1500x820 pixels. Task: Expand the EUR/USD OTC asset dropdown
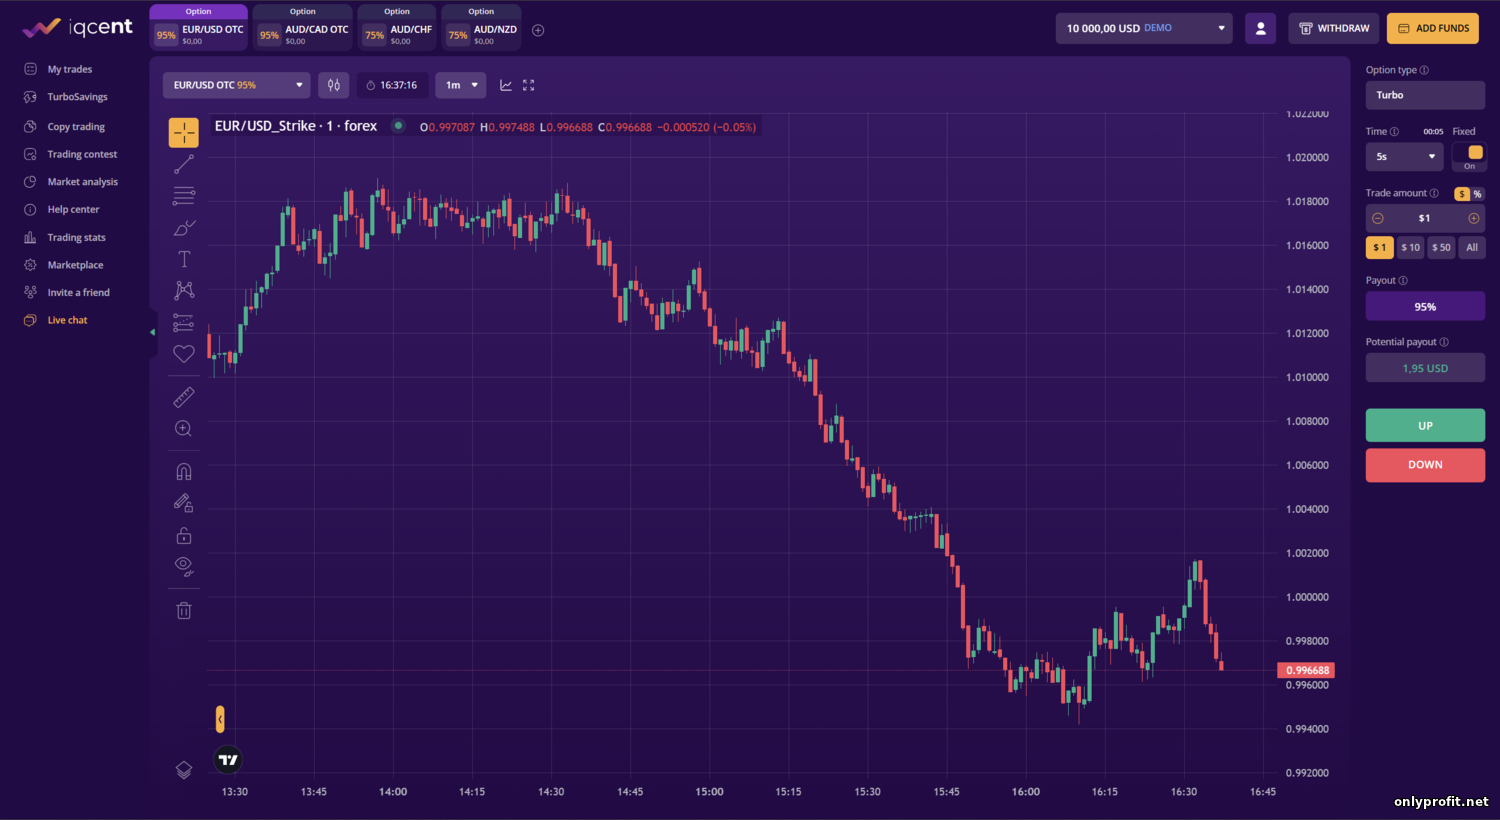(x=236, y=85)
